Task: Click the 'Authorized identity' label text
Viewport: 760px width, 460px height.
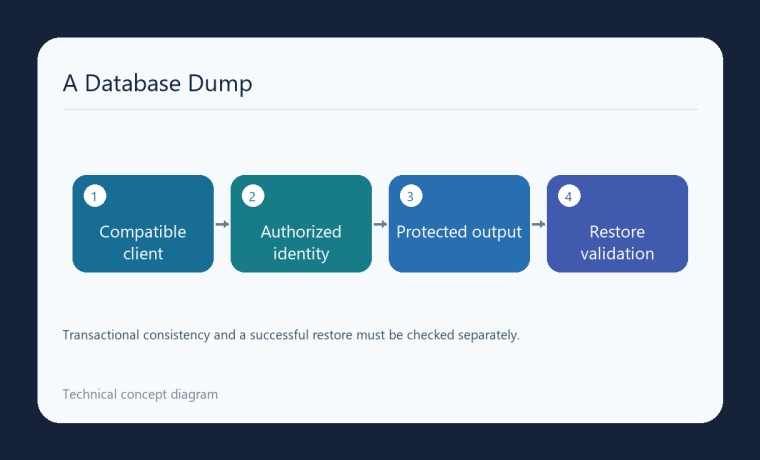Action: pos(301,242)
